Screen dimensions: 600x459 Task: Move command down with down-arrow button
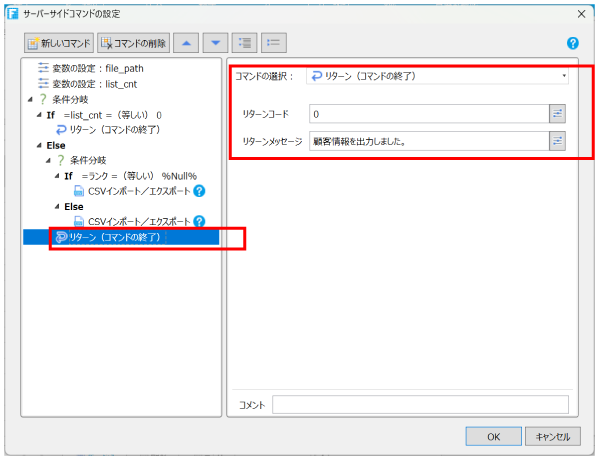tap(215, 43)
